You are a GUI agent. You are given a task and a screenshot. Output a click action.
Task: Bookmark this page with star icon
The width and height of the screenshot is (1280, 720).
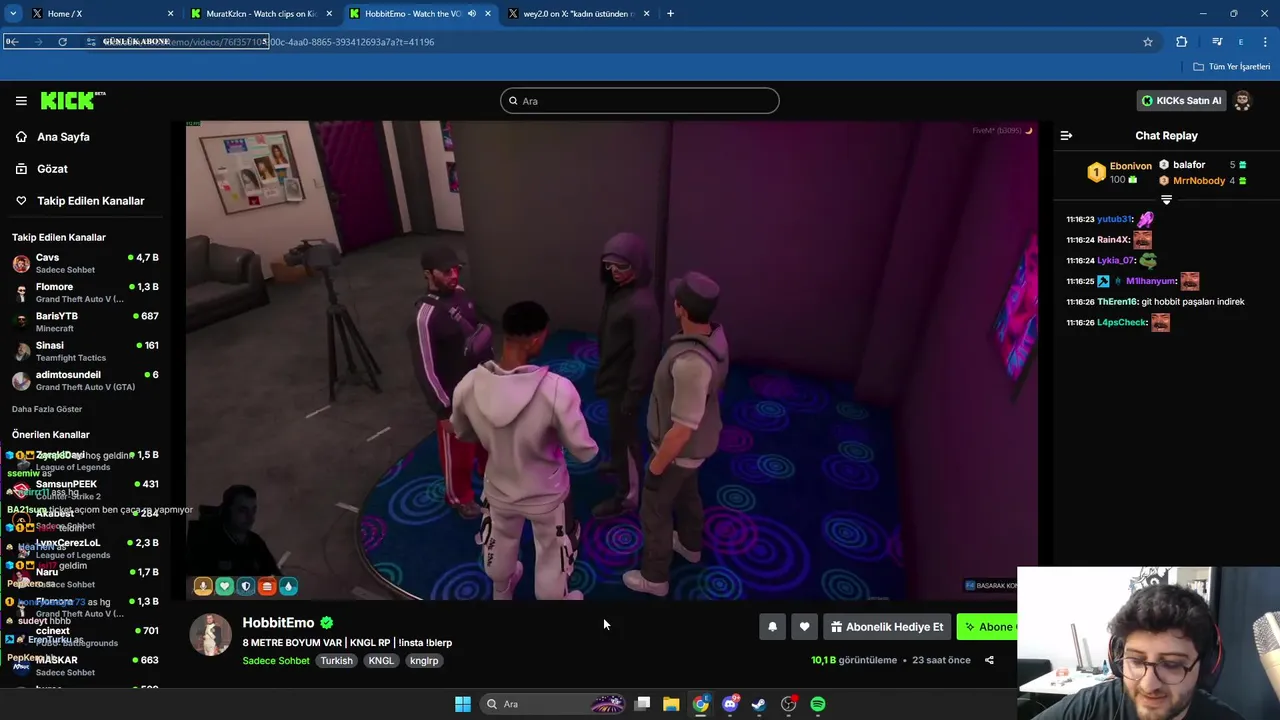pos(1148,42)
